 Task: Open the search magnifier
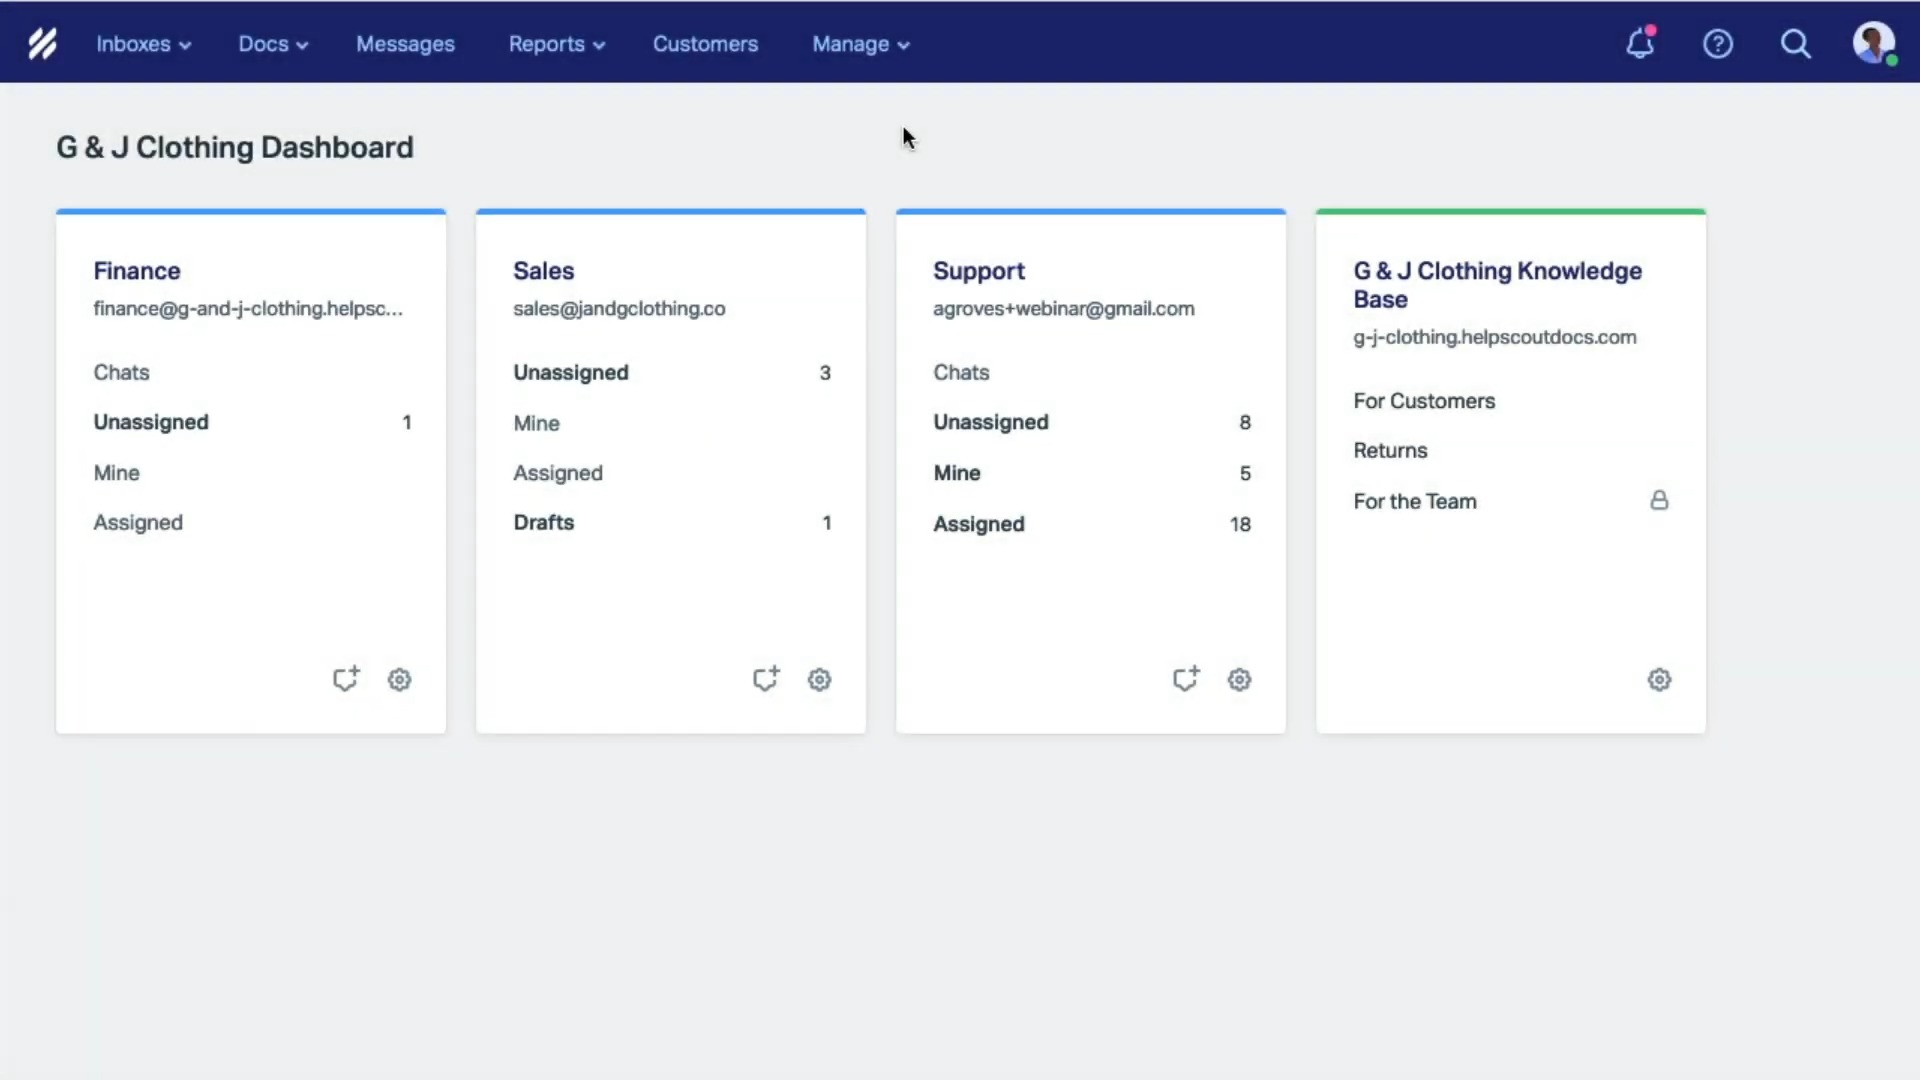[1796, 44]
